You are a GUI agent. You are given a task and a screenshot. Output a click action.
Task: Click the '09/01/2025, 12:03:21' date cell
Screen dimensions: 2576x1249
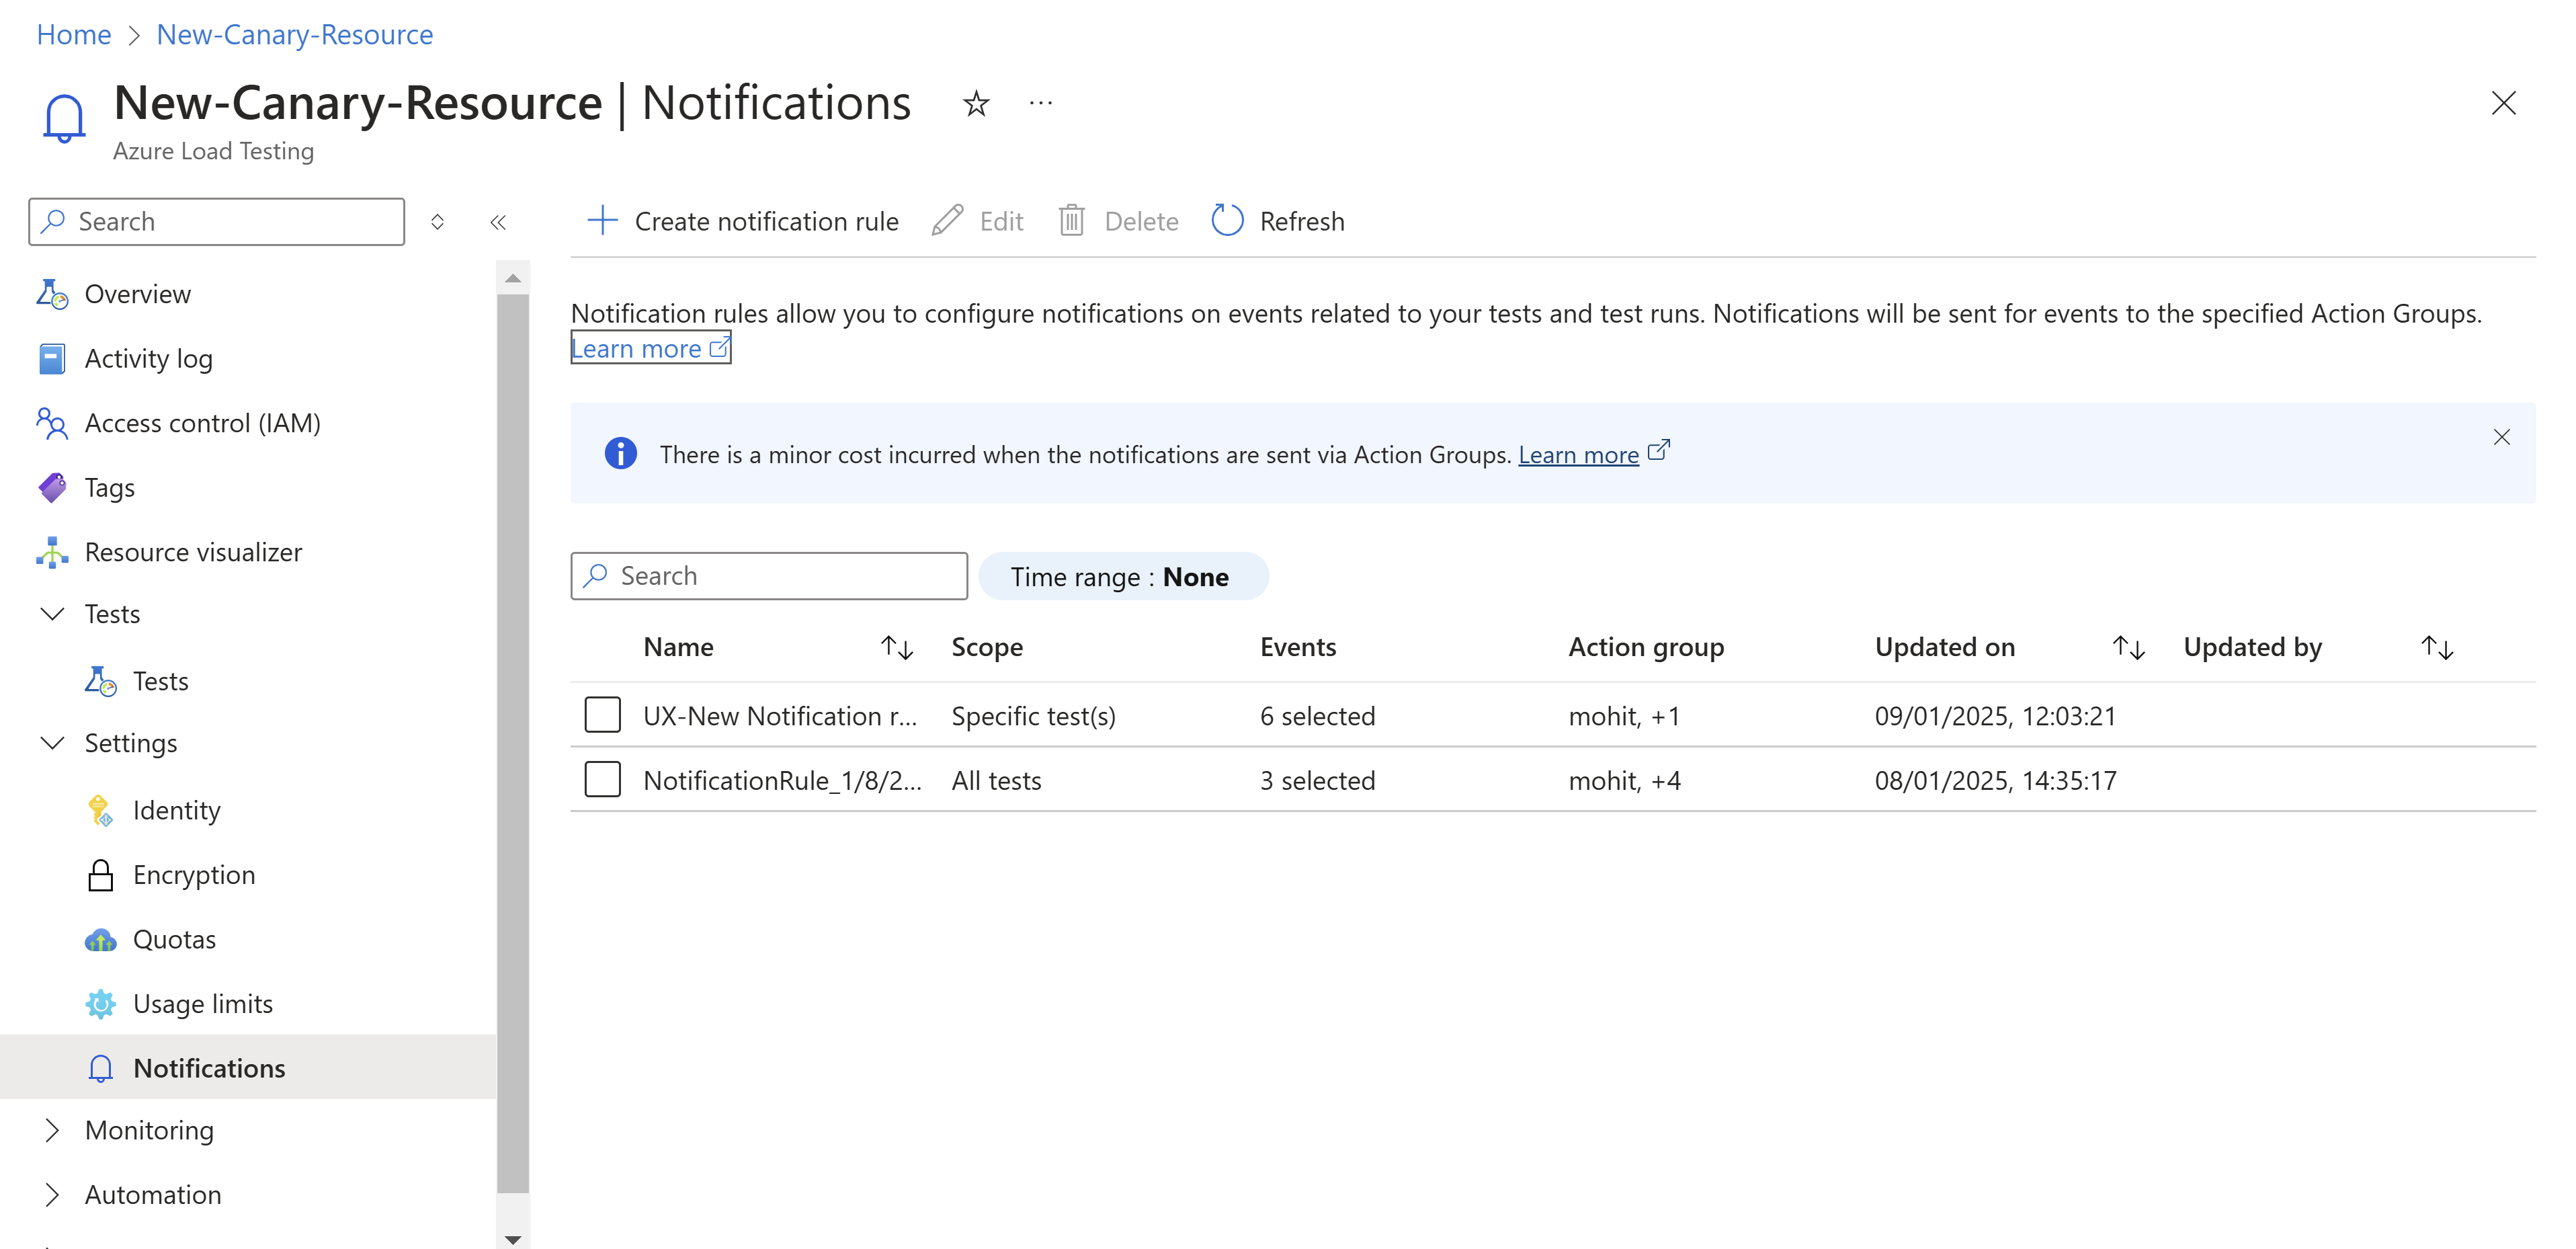[x=1995, y=716]
